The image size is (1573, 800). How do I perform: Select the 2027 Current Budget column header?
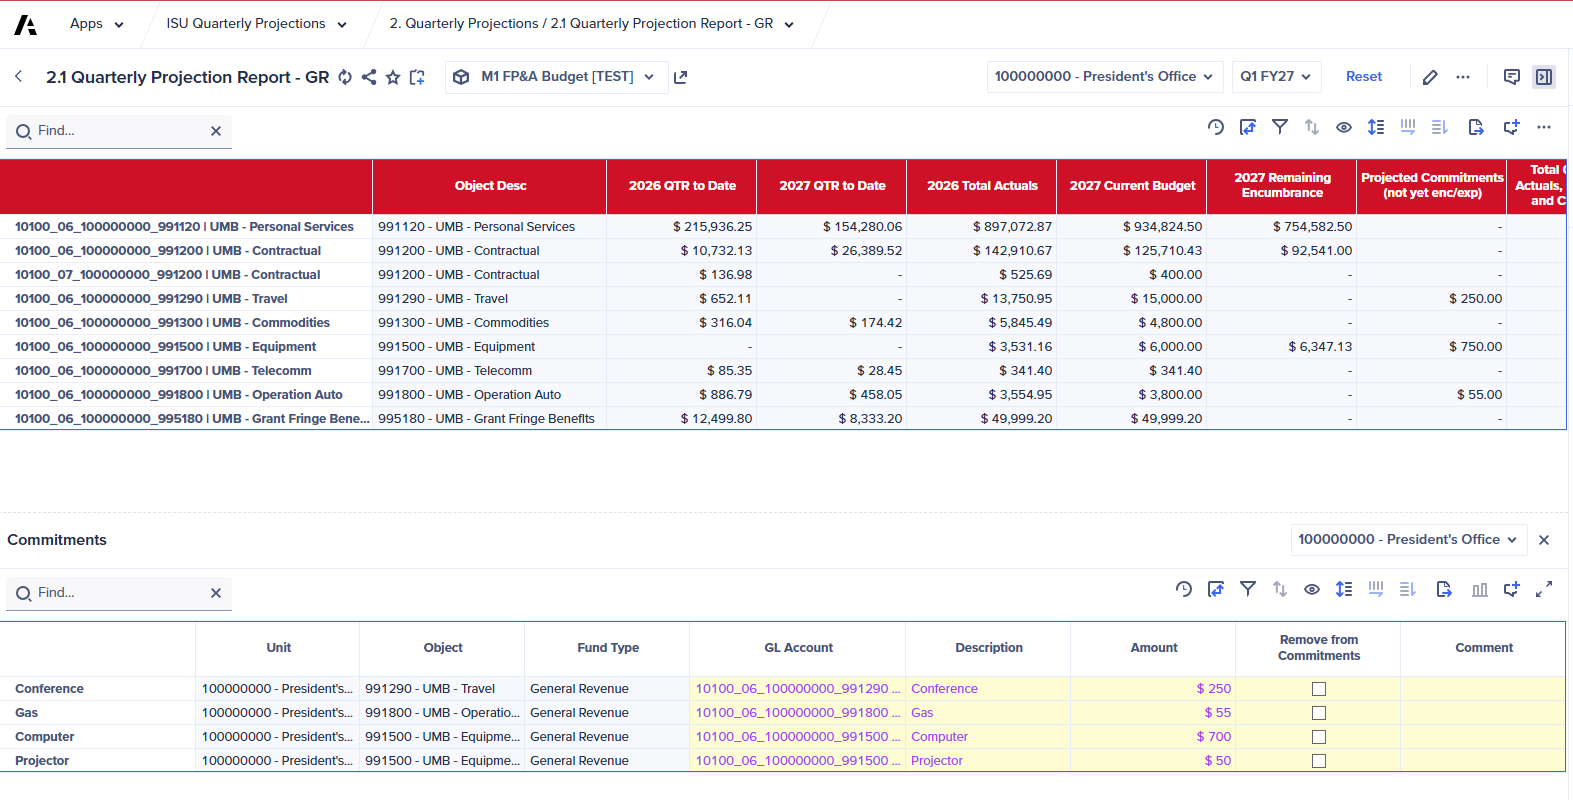1132,186
